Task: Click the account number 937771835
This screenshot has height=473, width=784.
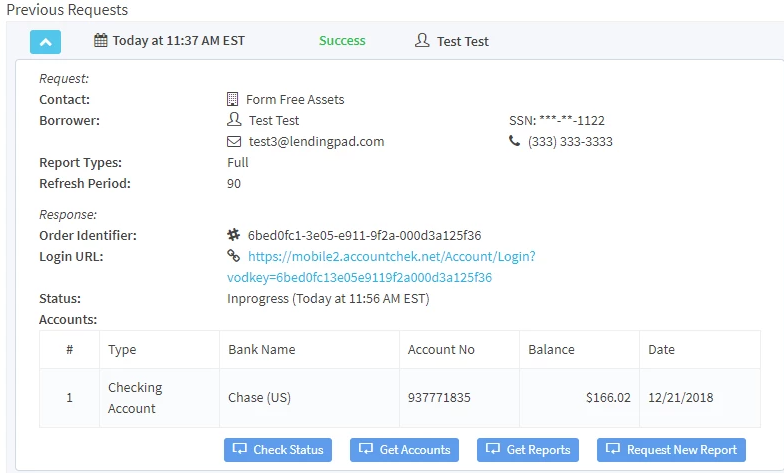Action: 439,398
